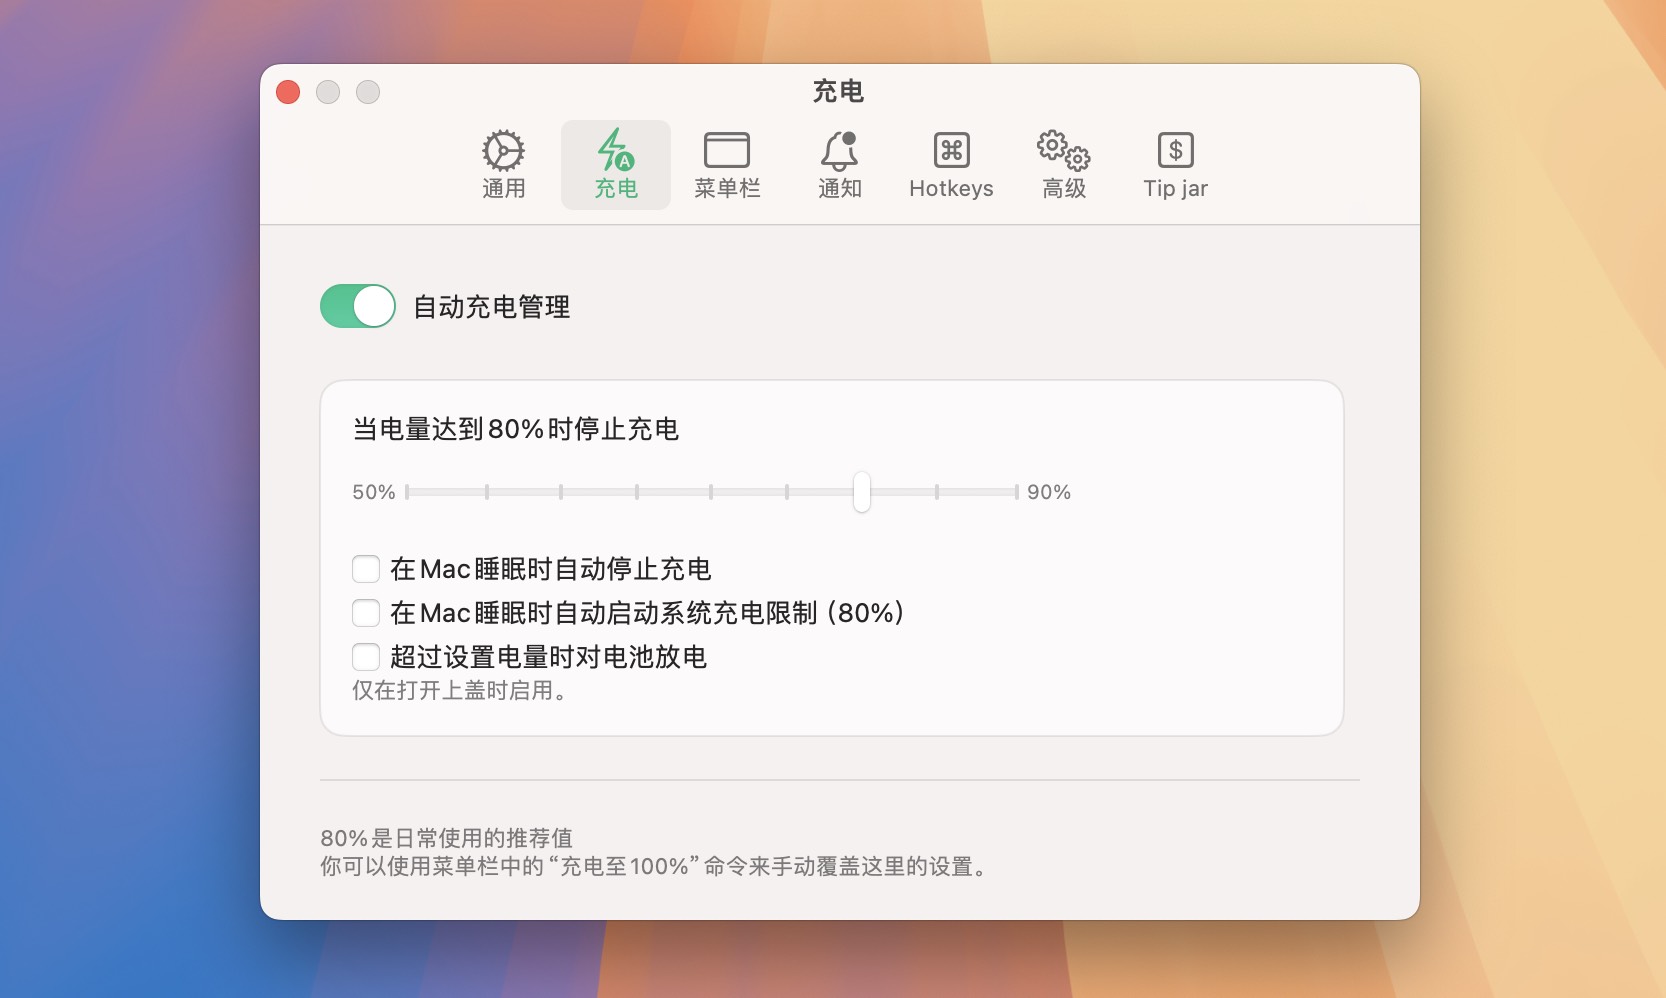This screenshot has width=1666, height=998.
Task: Click the 70% tick on the charge slider
Action: coord(711,492)
